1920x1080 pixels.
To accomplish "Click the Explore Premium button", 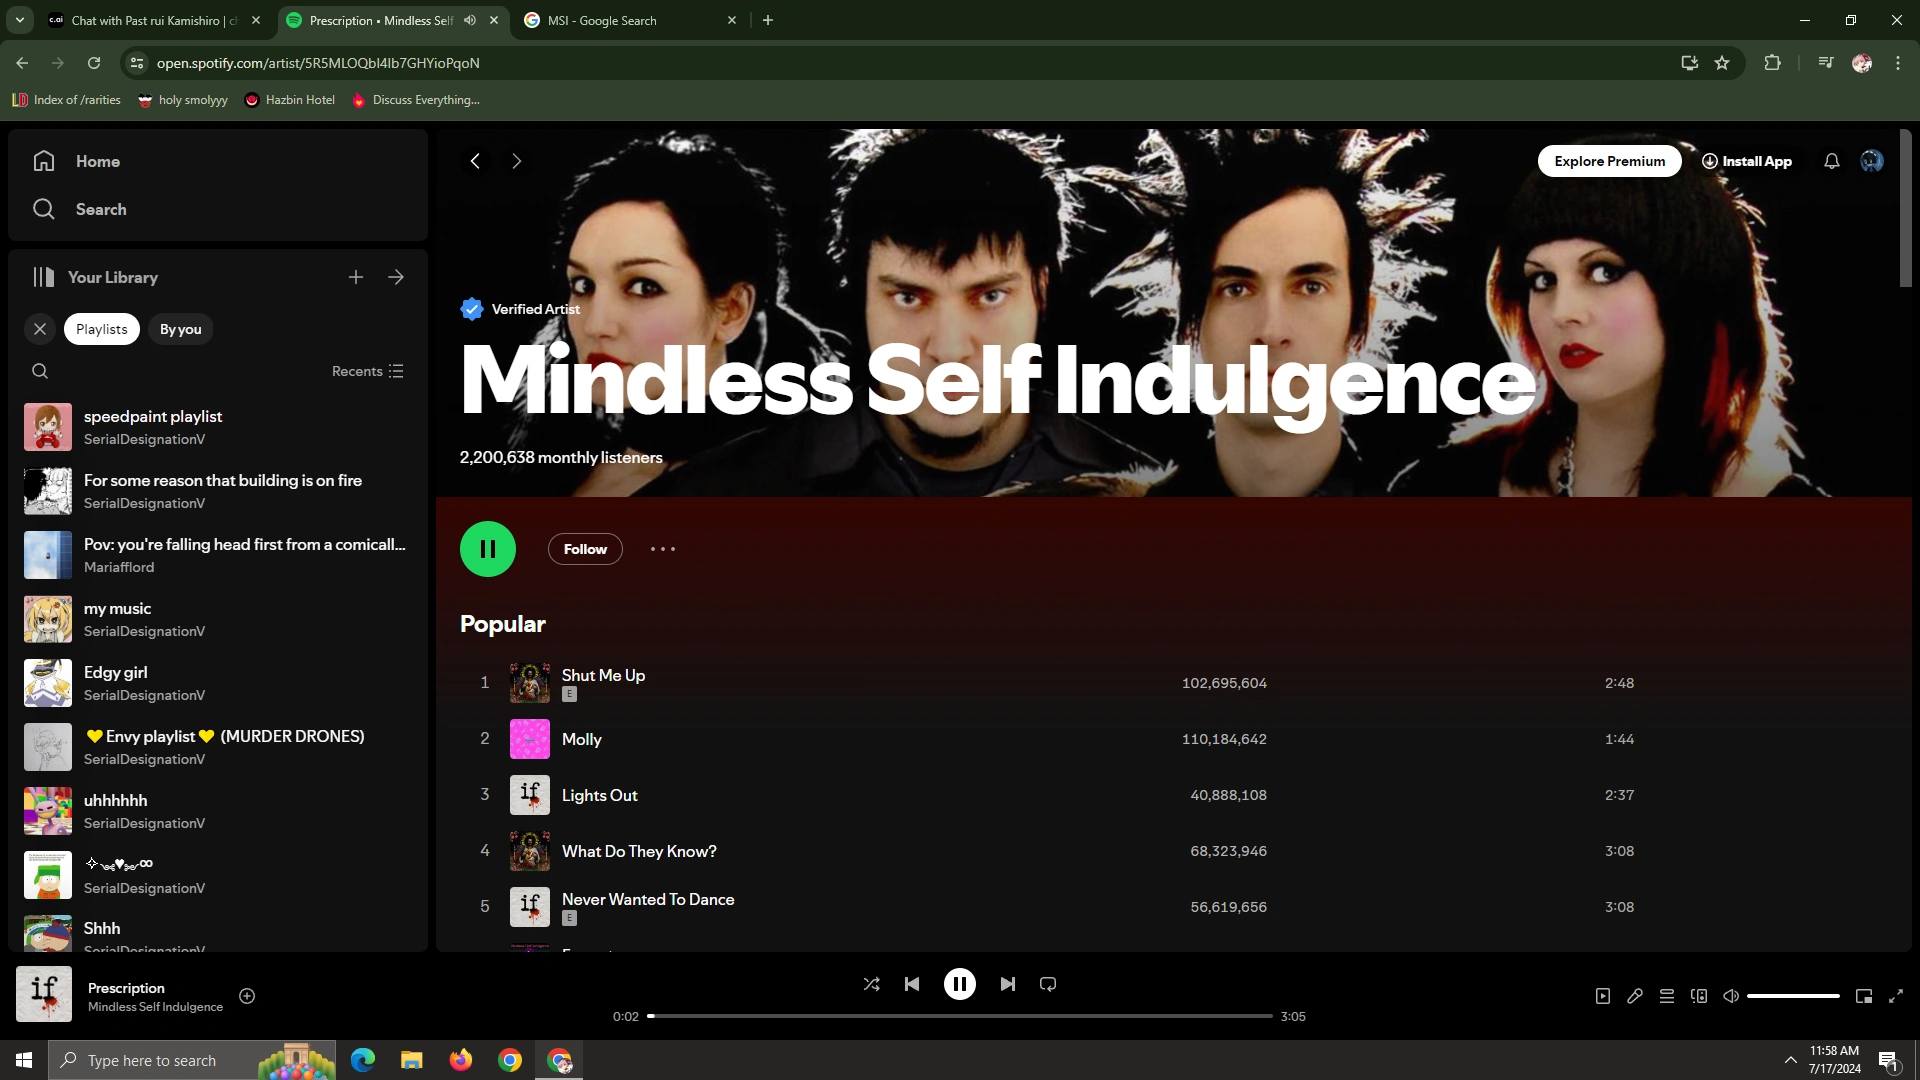I will click(1609, 161).
